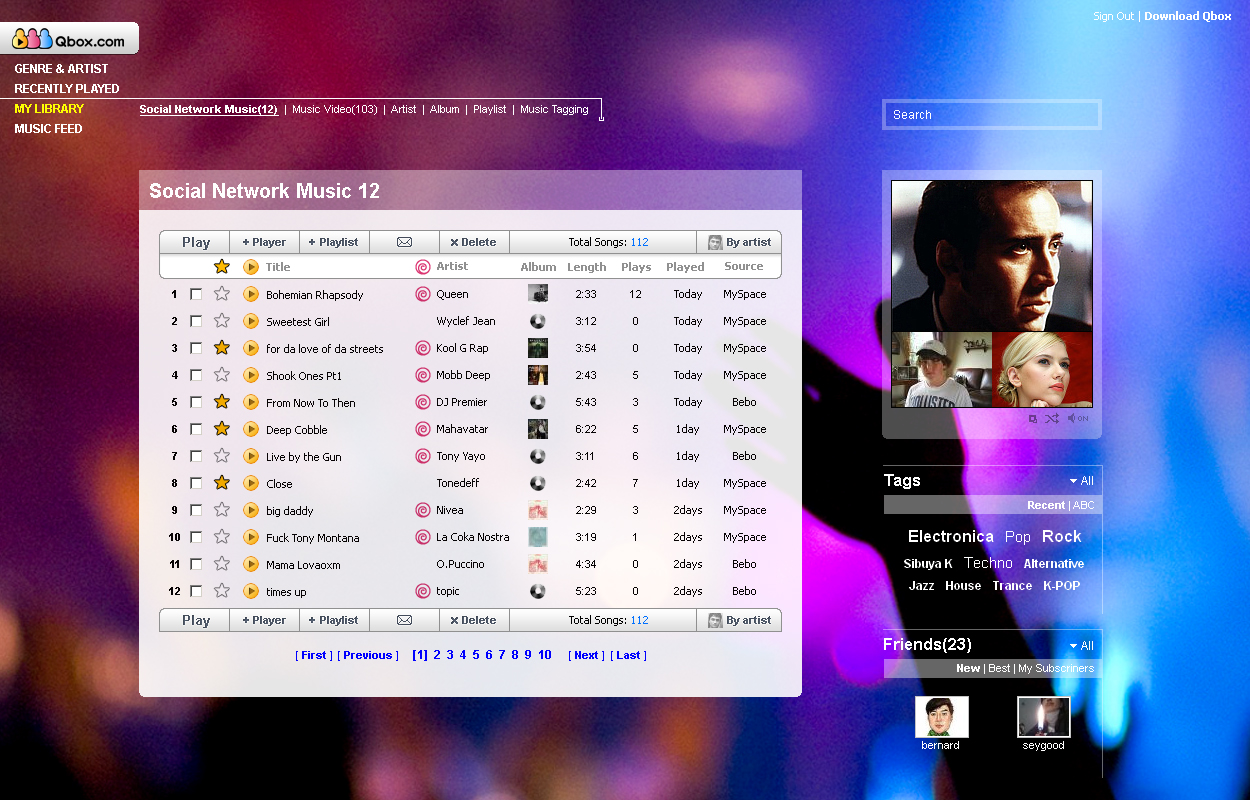Open the Album tab
The image size is (1250, 800).
point(445,109)
